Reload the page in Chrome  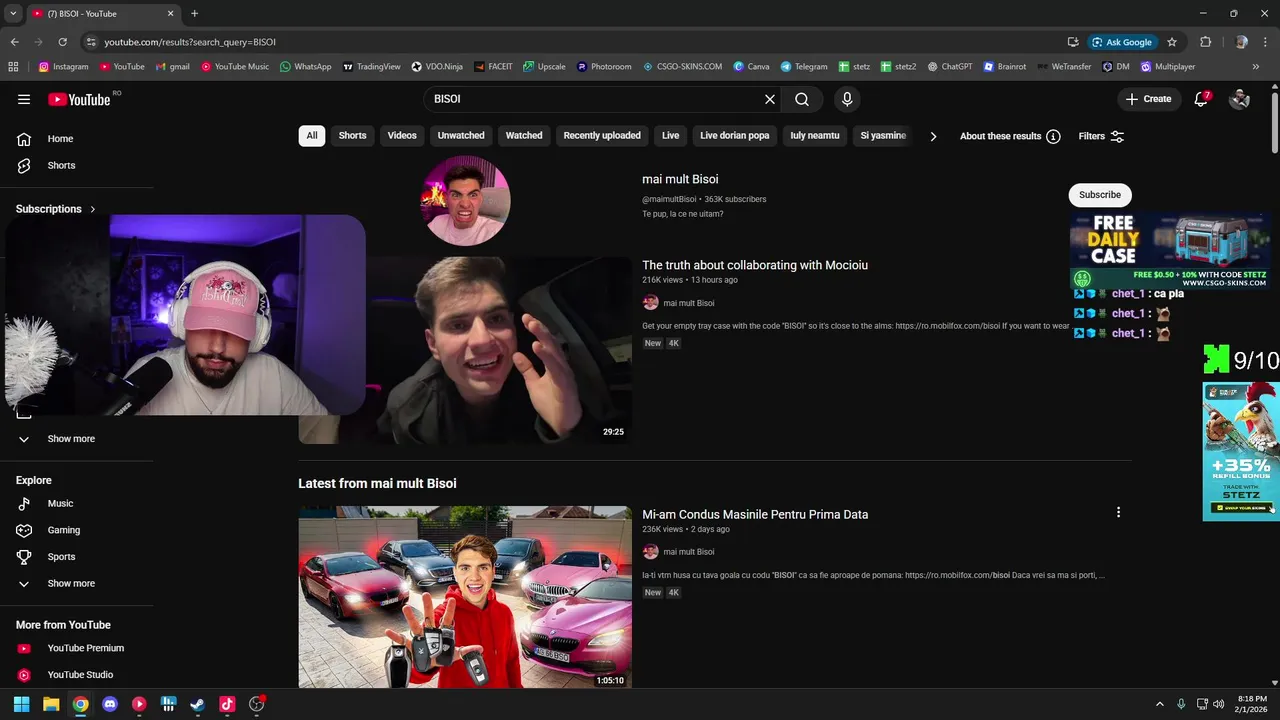pos(63,42)
